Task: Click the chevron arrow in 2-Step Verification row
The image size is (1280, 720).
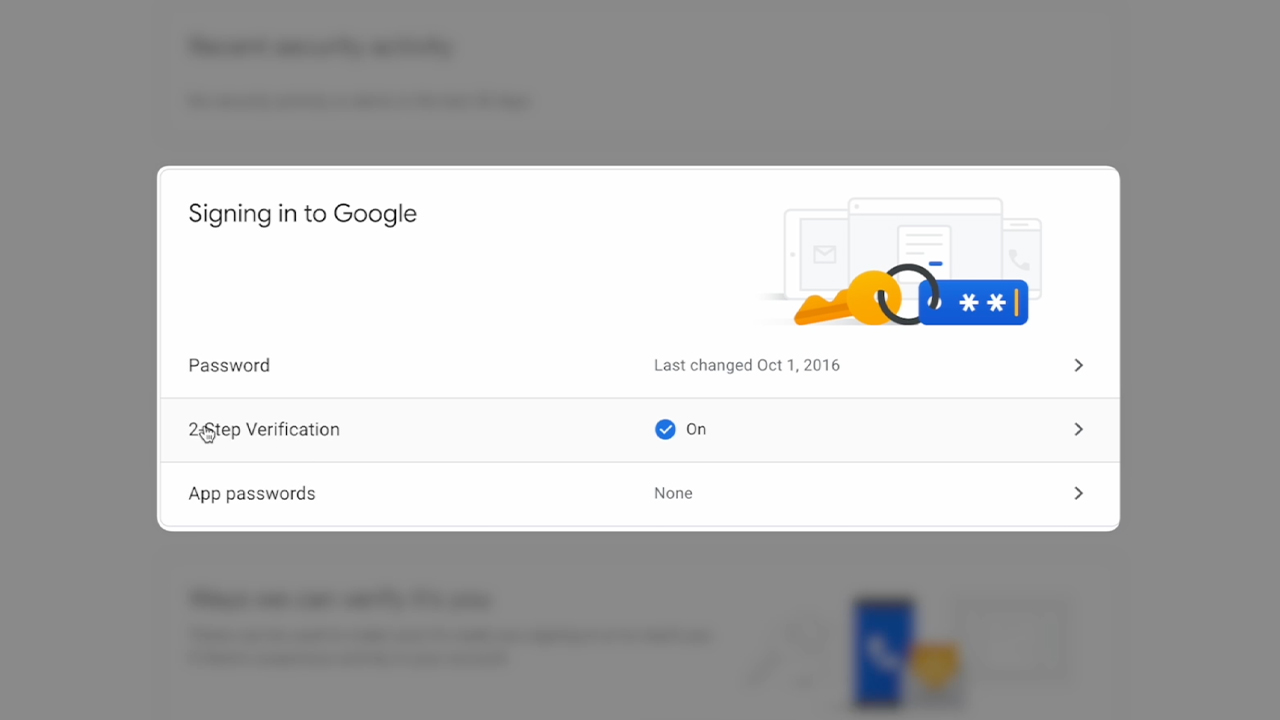Action: click(1078, 429)
